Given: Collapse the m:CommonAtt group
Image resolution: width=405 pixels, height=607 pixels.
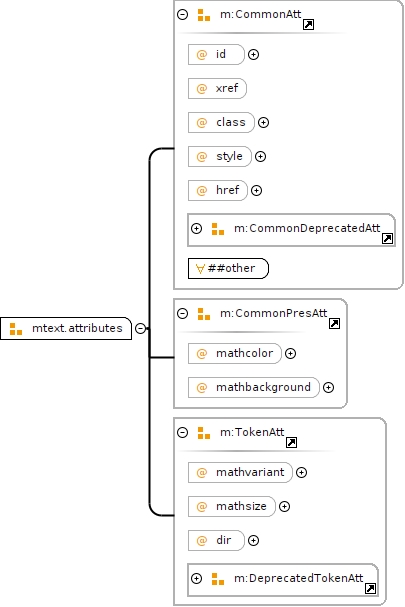Looking at the screenshot, I should [182, 15].
